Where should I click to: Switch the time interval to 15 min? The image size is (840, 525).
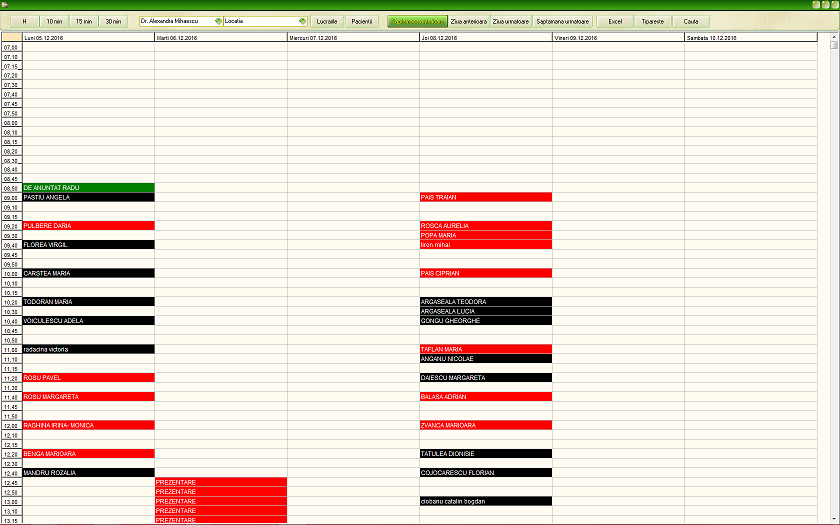tap(84, 21)
